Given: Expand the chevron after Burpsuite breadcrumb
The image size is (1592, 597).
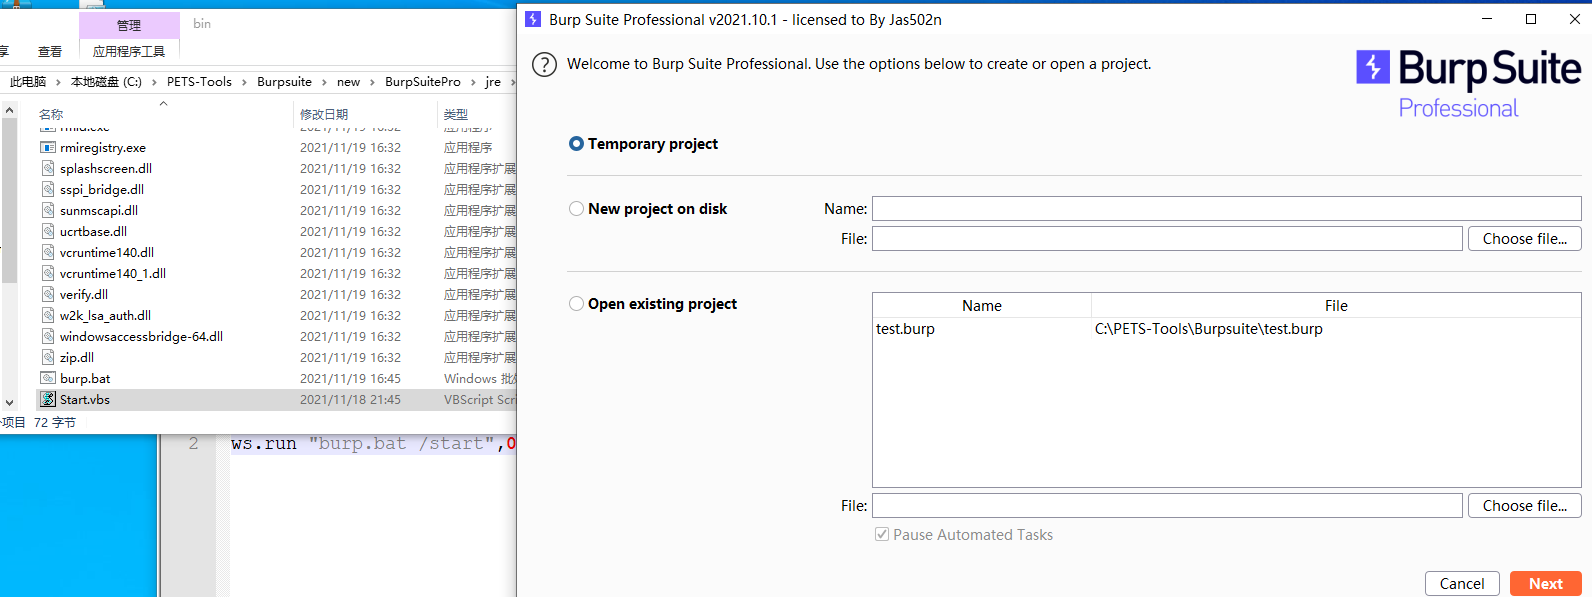Looking at the screenshot, I should coord(324,82).
